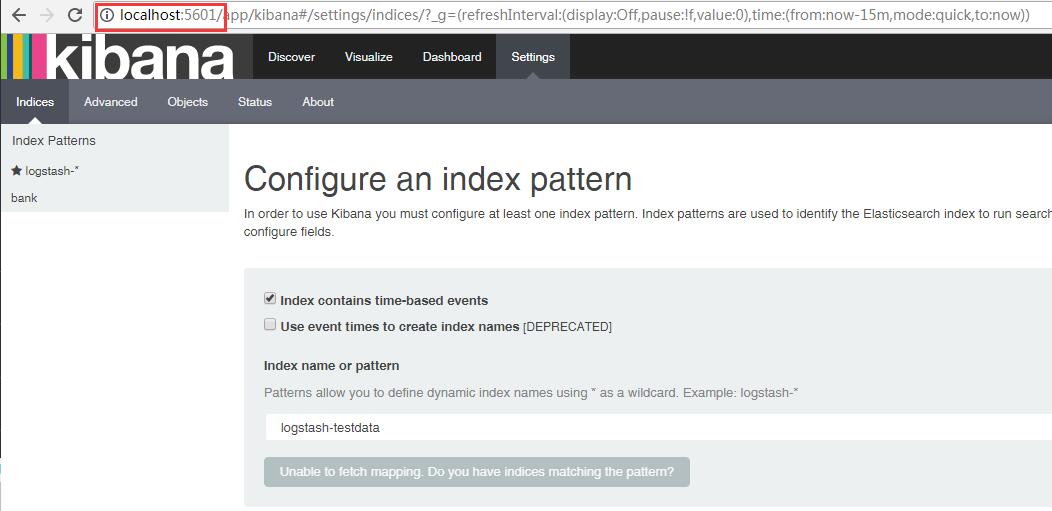Select the Settings tab

coord(533,57)
